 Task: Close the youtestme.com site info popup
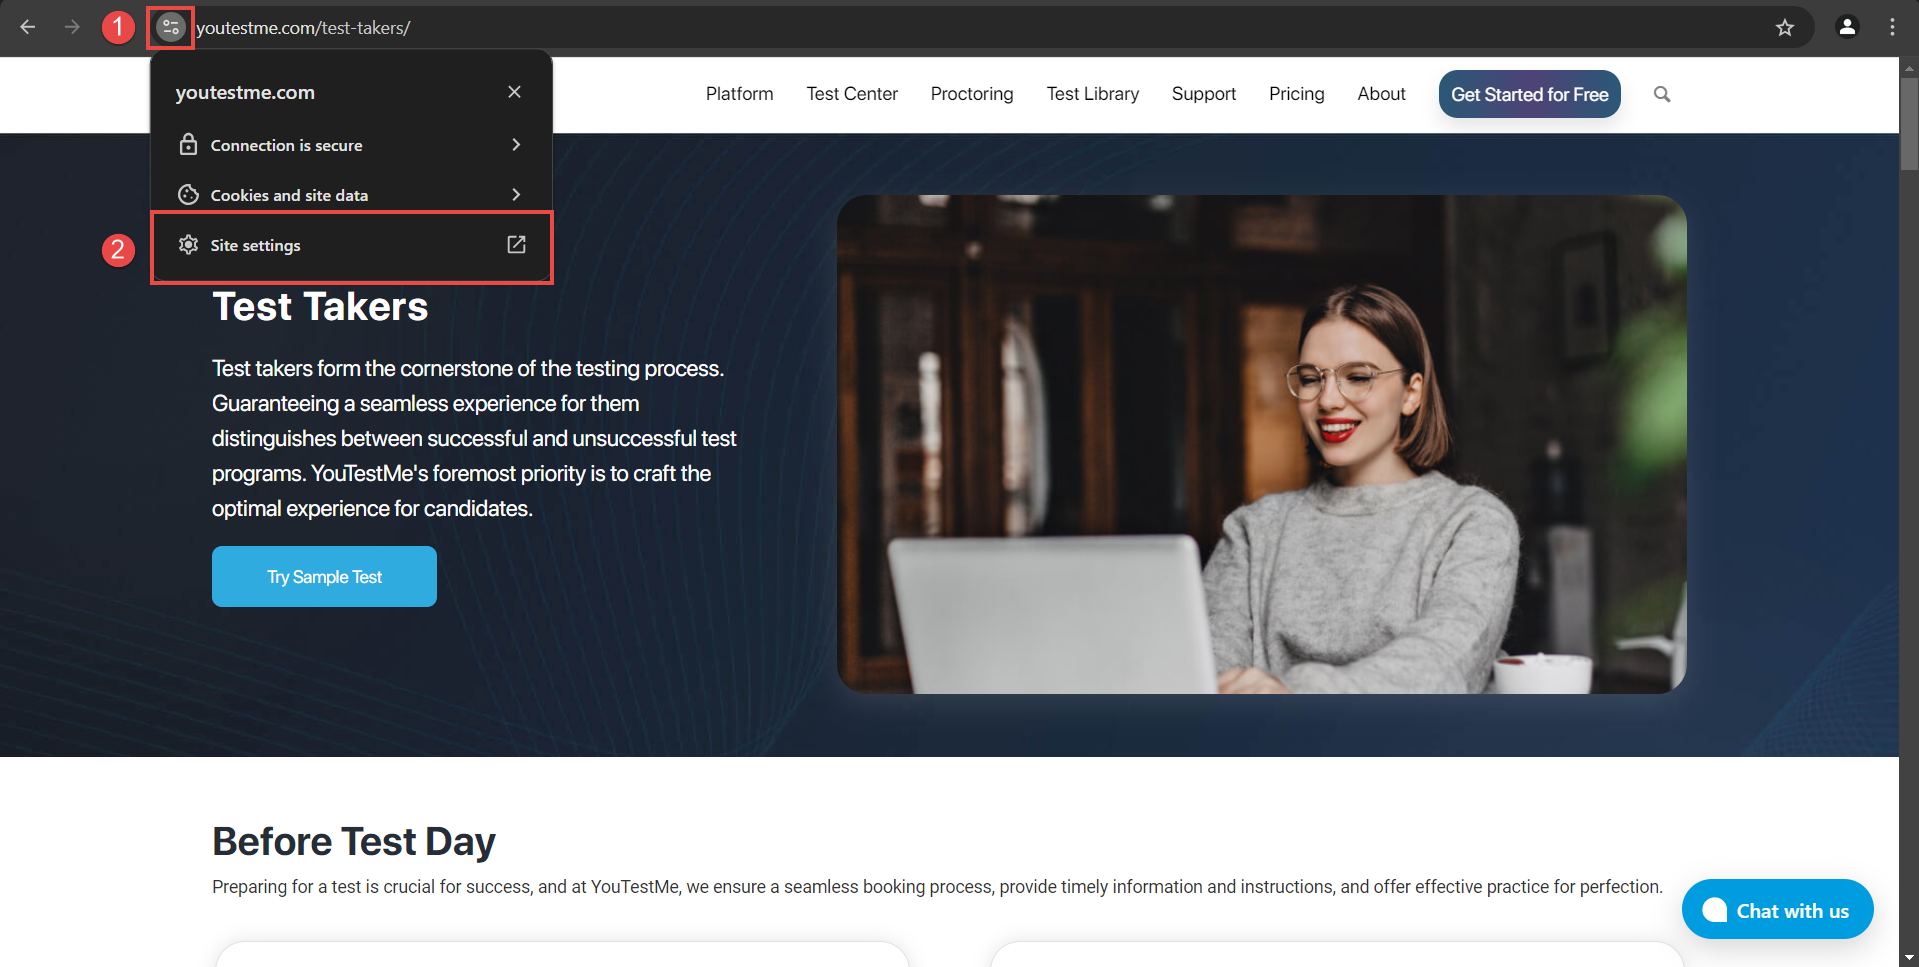click(x=514, y=92)
